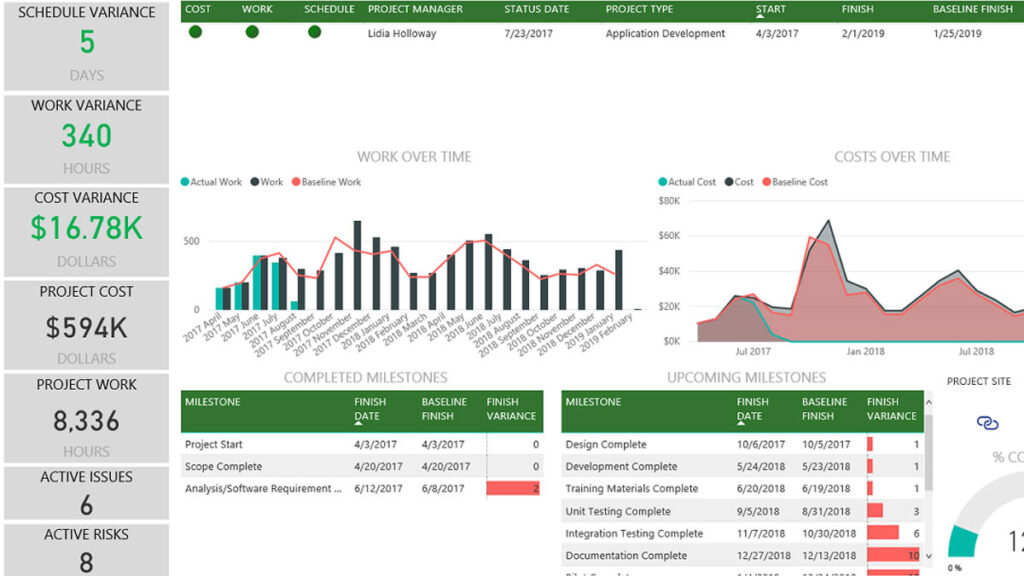Image resolution: width=1024 pixels, height=576 pixels.
Task: Select the dark Cost legend marker
Action: click(729, 182)
